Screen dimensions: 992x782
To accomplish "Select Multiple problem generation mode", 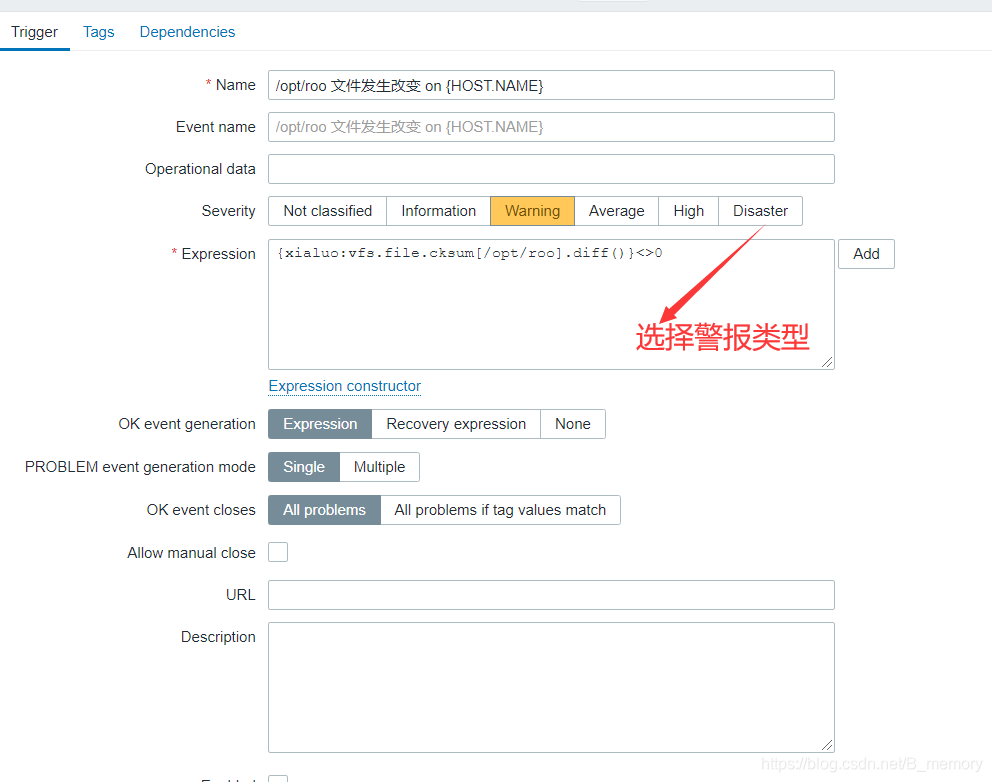I will (x=380, y=467).
